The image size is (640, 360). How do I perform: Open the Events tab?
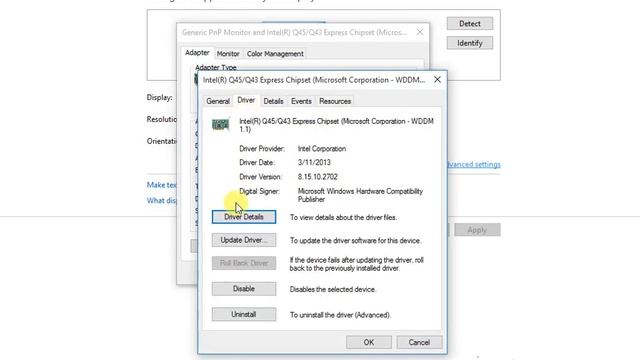[x=301, y=101]
